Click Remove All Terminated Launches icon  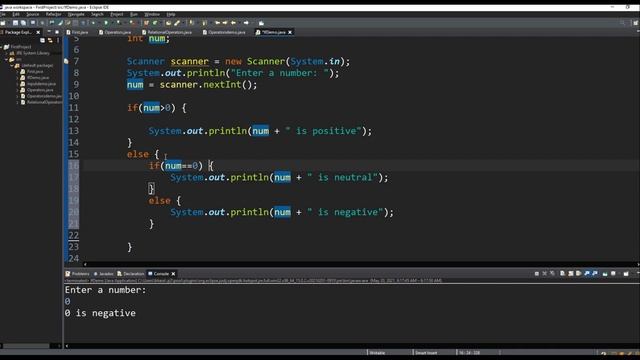point(552,273)
